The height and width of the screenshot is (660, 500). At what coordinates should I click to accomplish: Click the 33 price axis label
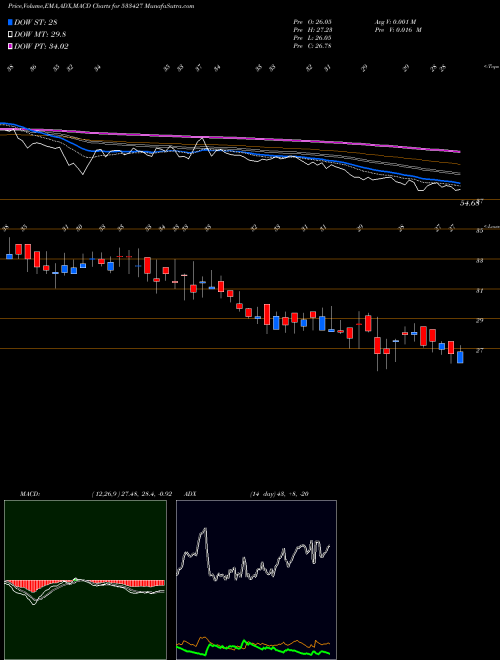click(479, 261)
